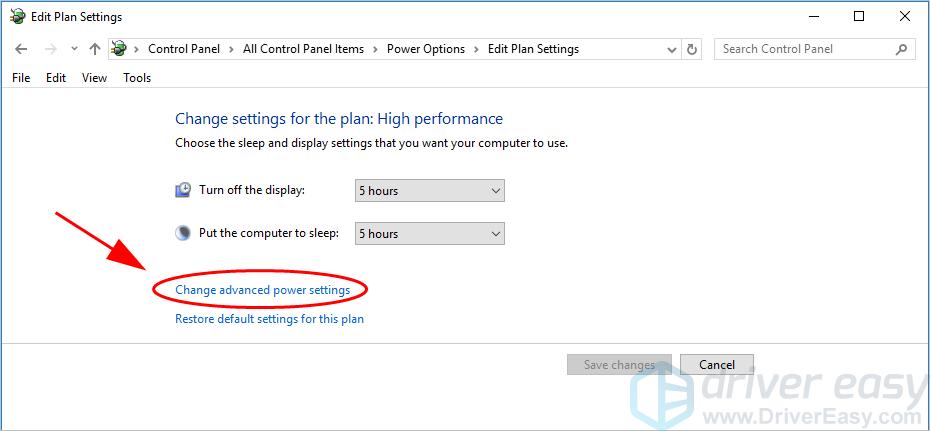The width and height of the screenshot is (930, 431).
Task: Click the magnifier icon in the search box
Action: pos(901,49)
